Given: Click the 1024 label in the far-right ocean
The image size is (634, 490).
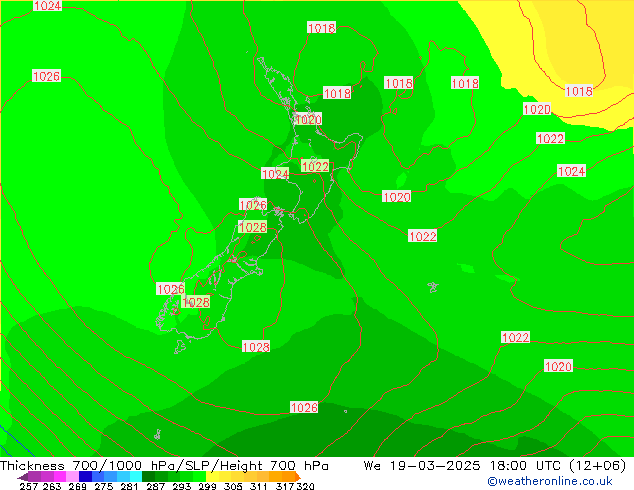Looking at the screenshot, I should pos(571,171).
